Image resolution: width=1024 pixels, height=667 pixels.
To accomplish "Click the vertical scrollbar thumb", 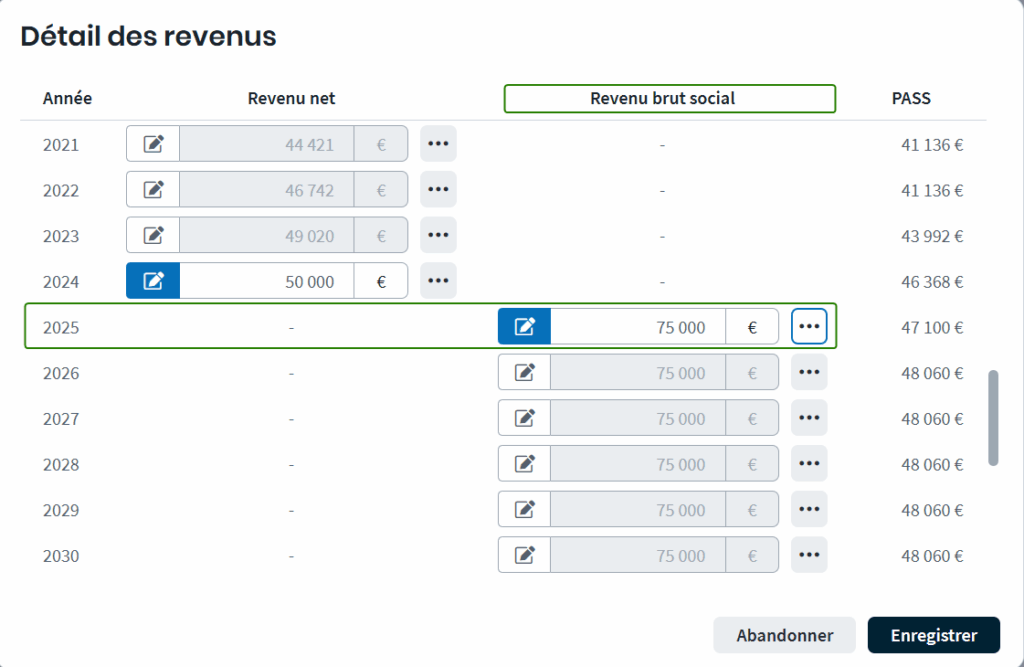I will [x=993, y=417].
